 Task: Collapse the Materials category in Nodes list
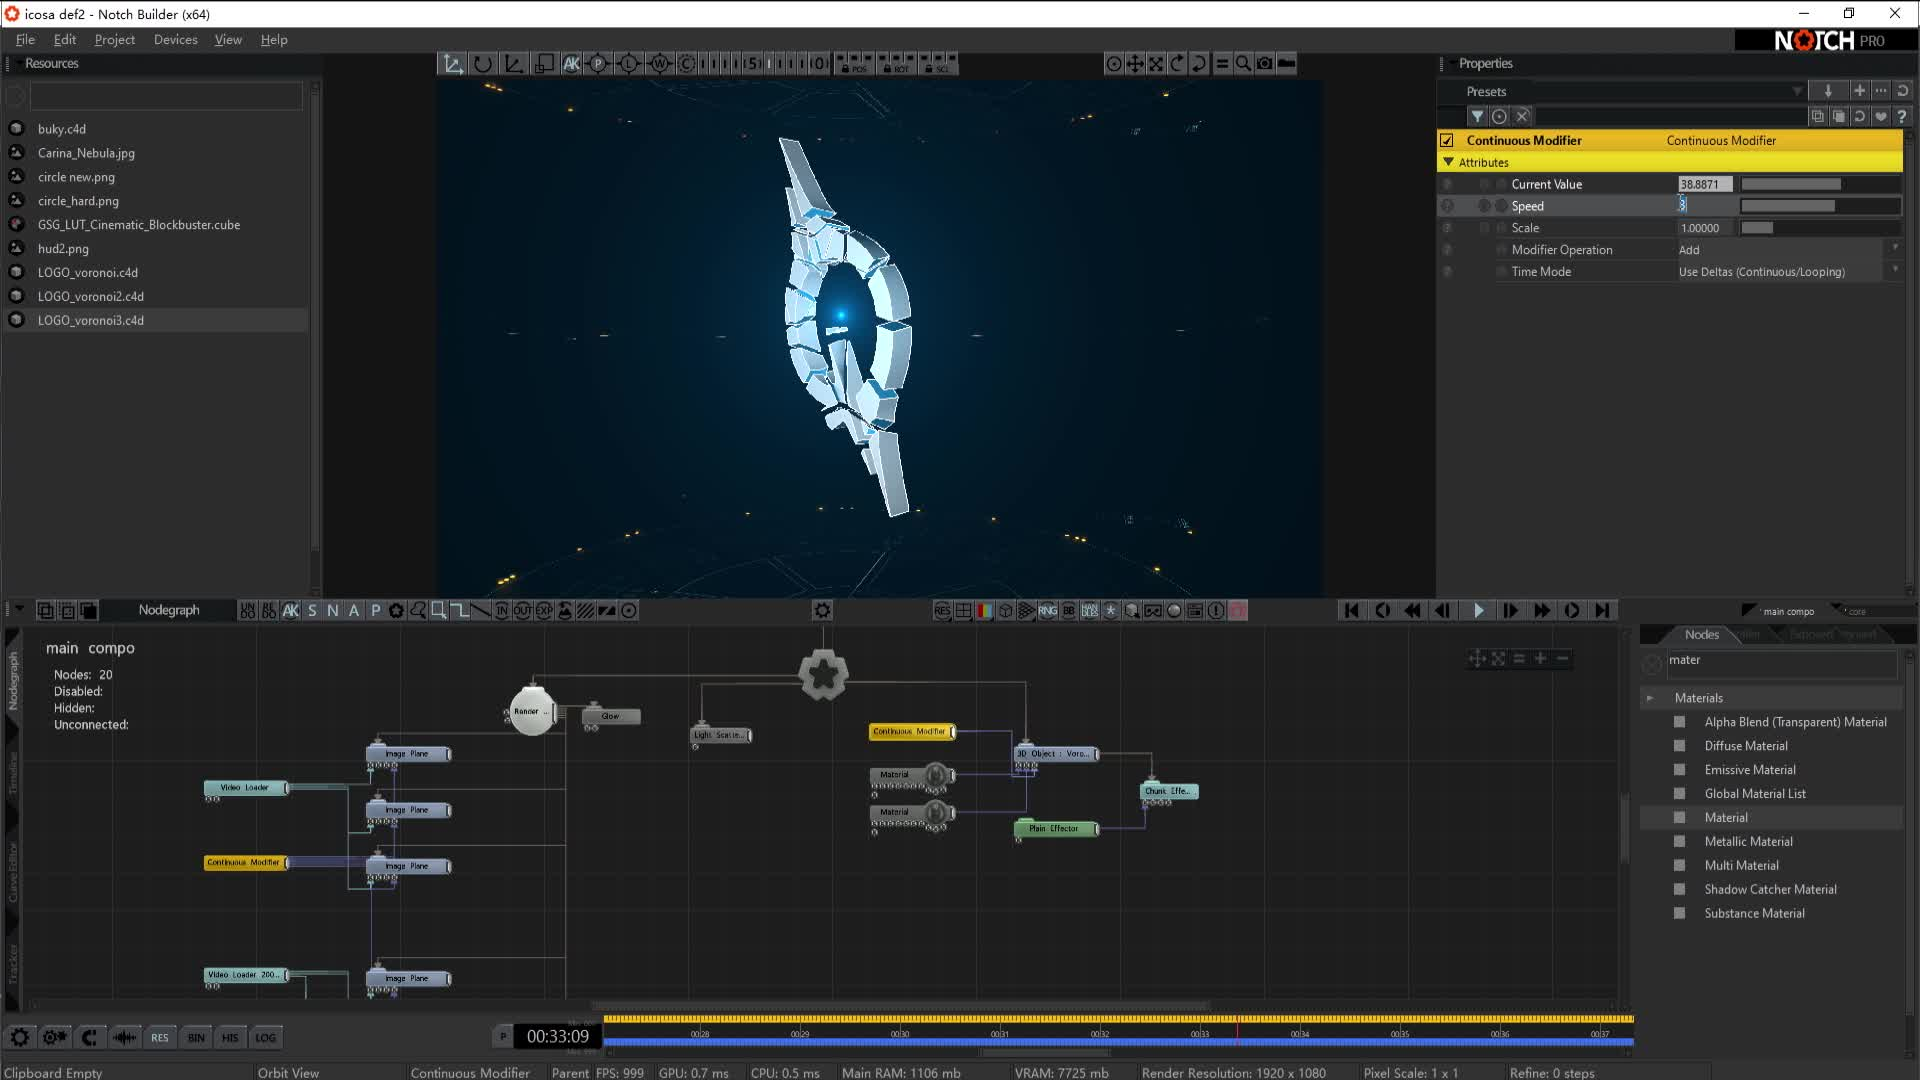(x=1650, y=698)
